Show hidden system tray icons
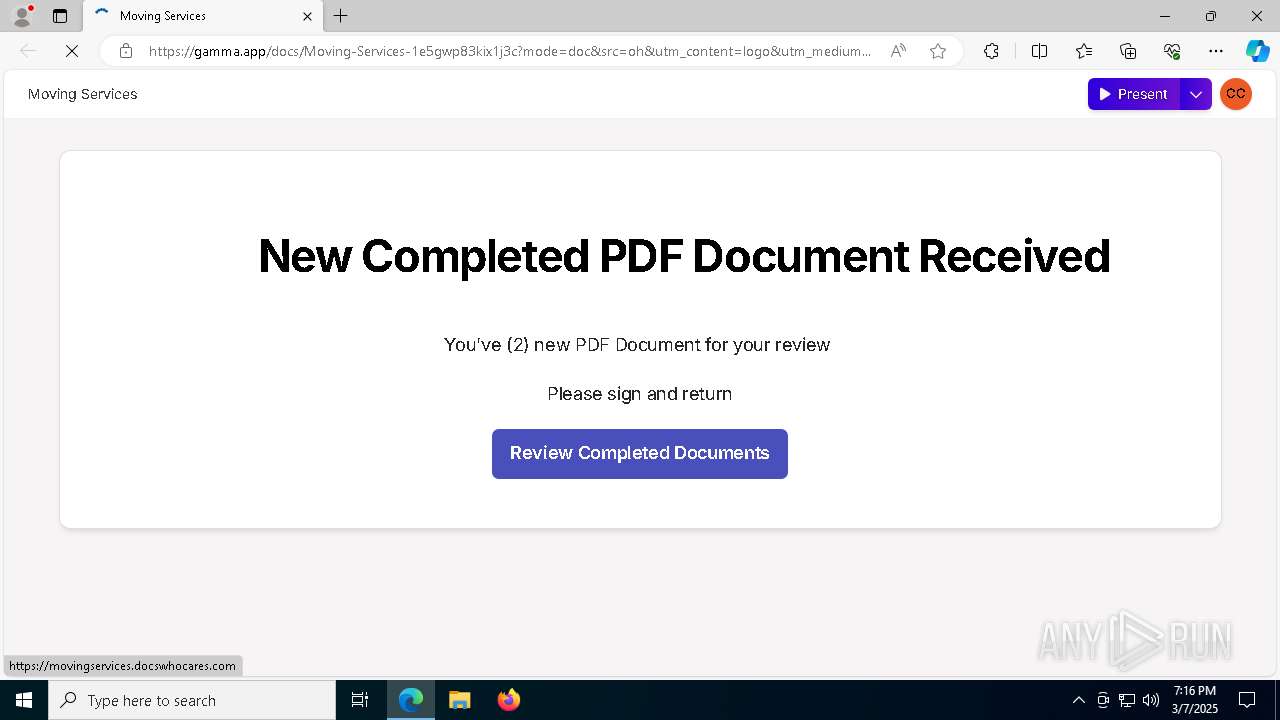This screenshot has height=720, width=1280. [x=1078, y=700]
